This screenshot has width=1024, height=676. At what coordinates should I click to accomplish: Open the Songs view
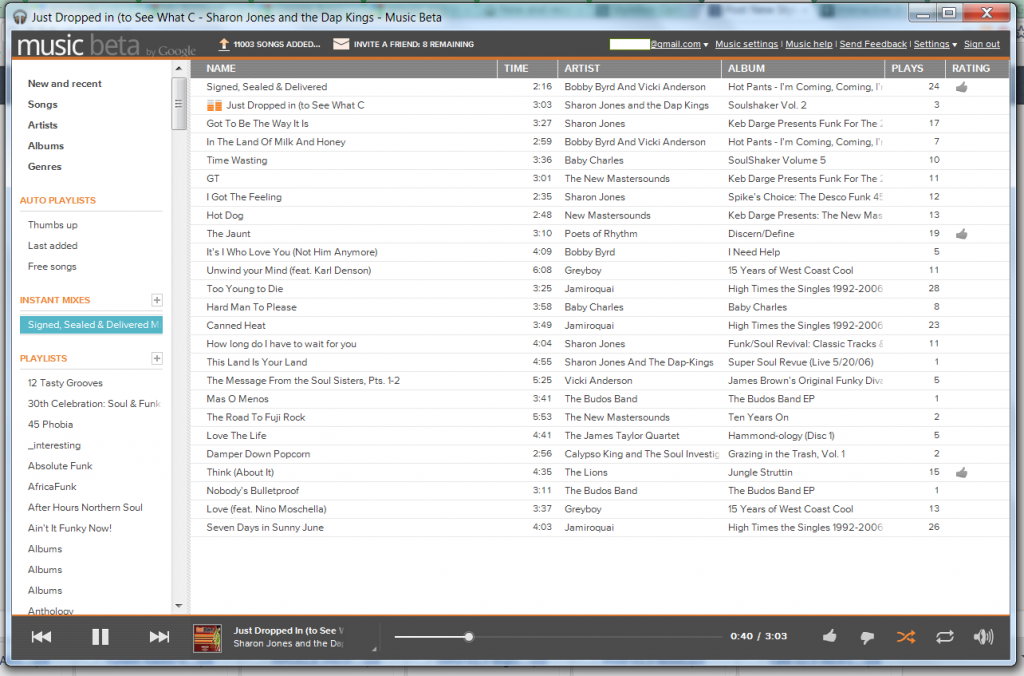42,105
